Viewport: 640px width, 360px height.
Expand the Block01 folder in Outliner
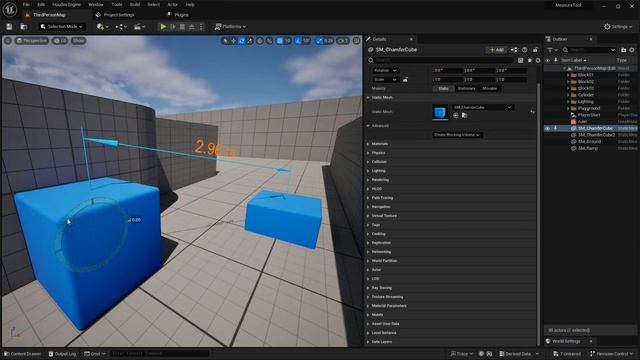[568, 75]
